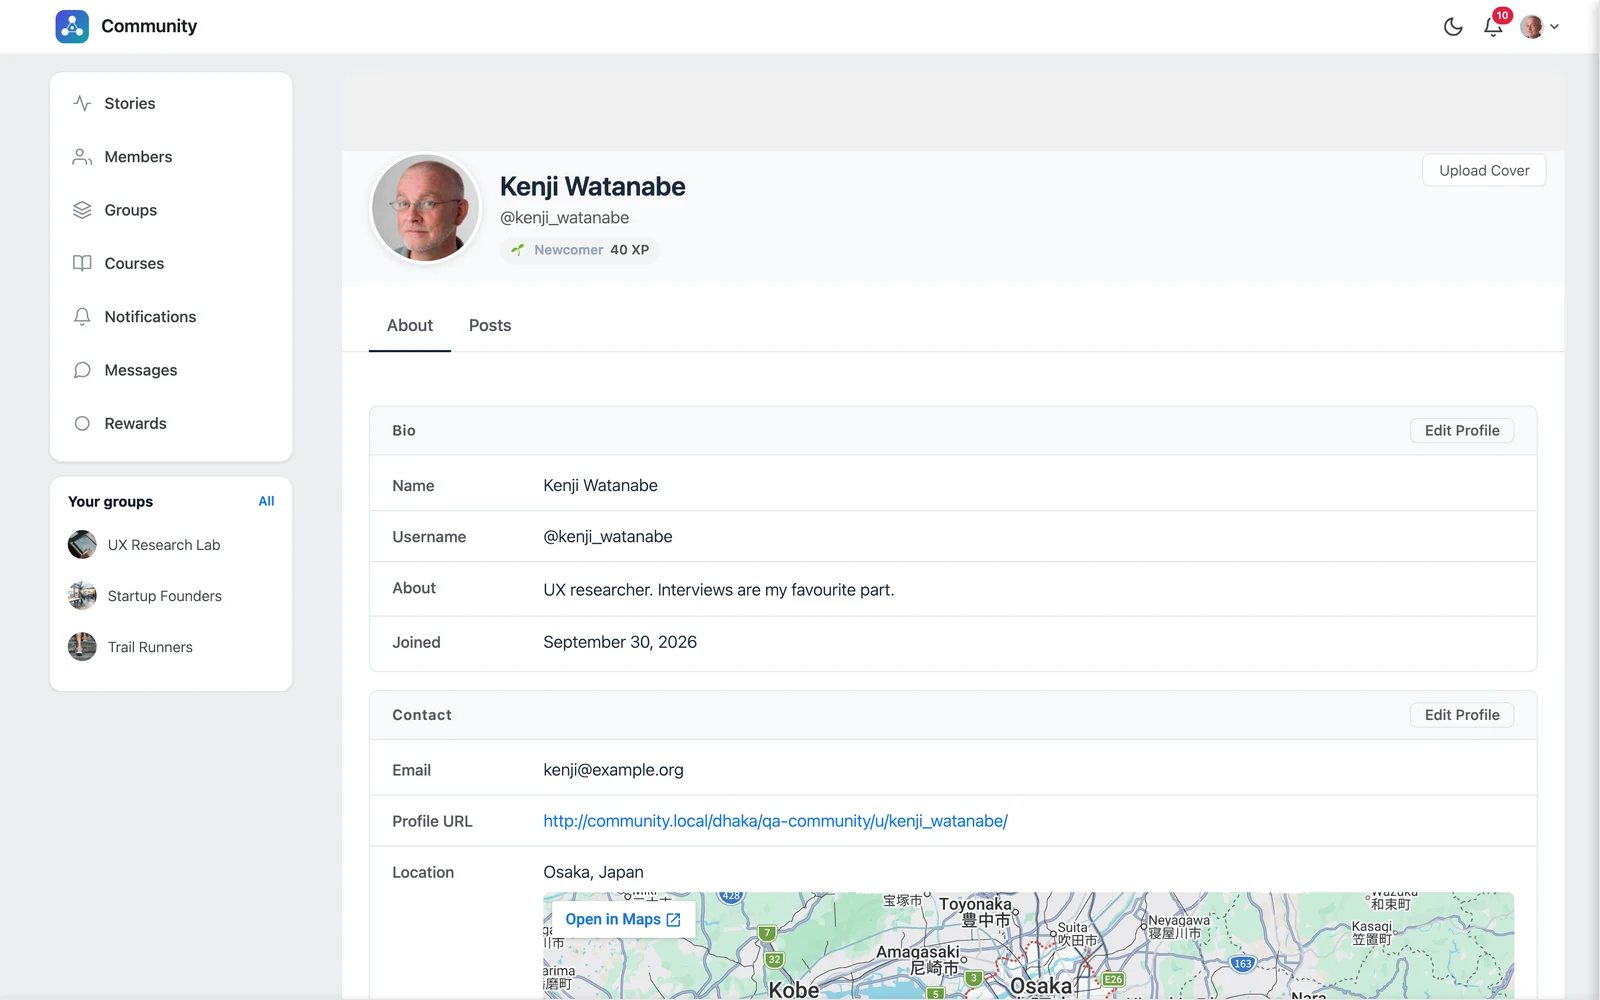
Task: Click the Osaka, Japan location text
Action: (x=593, y=872)
